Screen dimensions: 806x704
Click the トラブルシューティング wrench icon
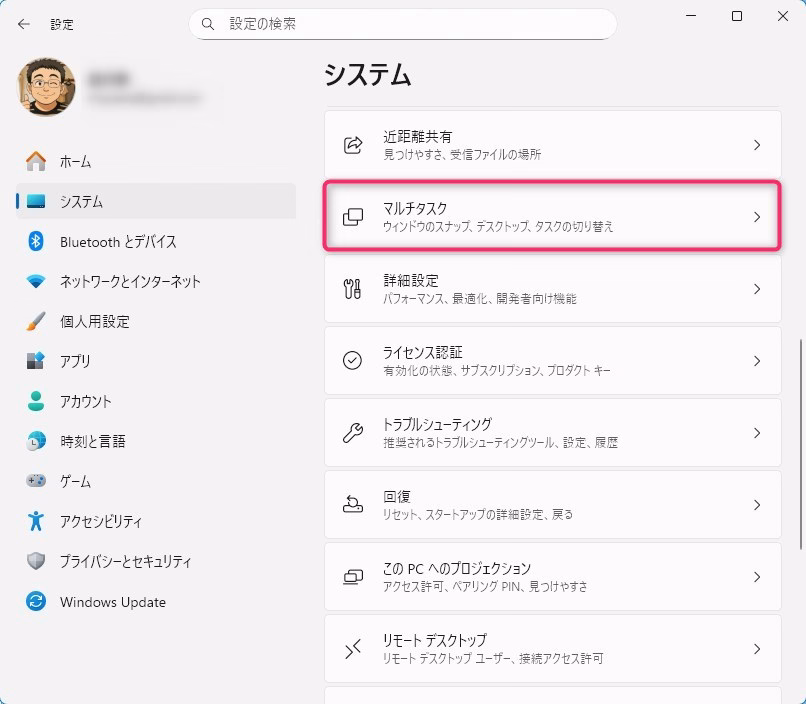[352, 433]
